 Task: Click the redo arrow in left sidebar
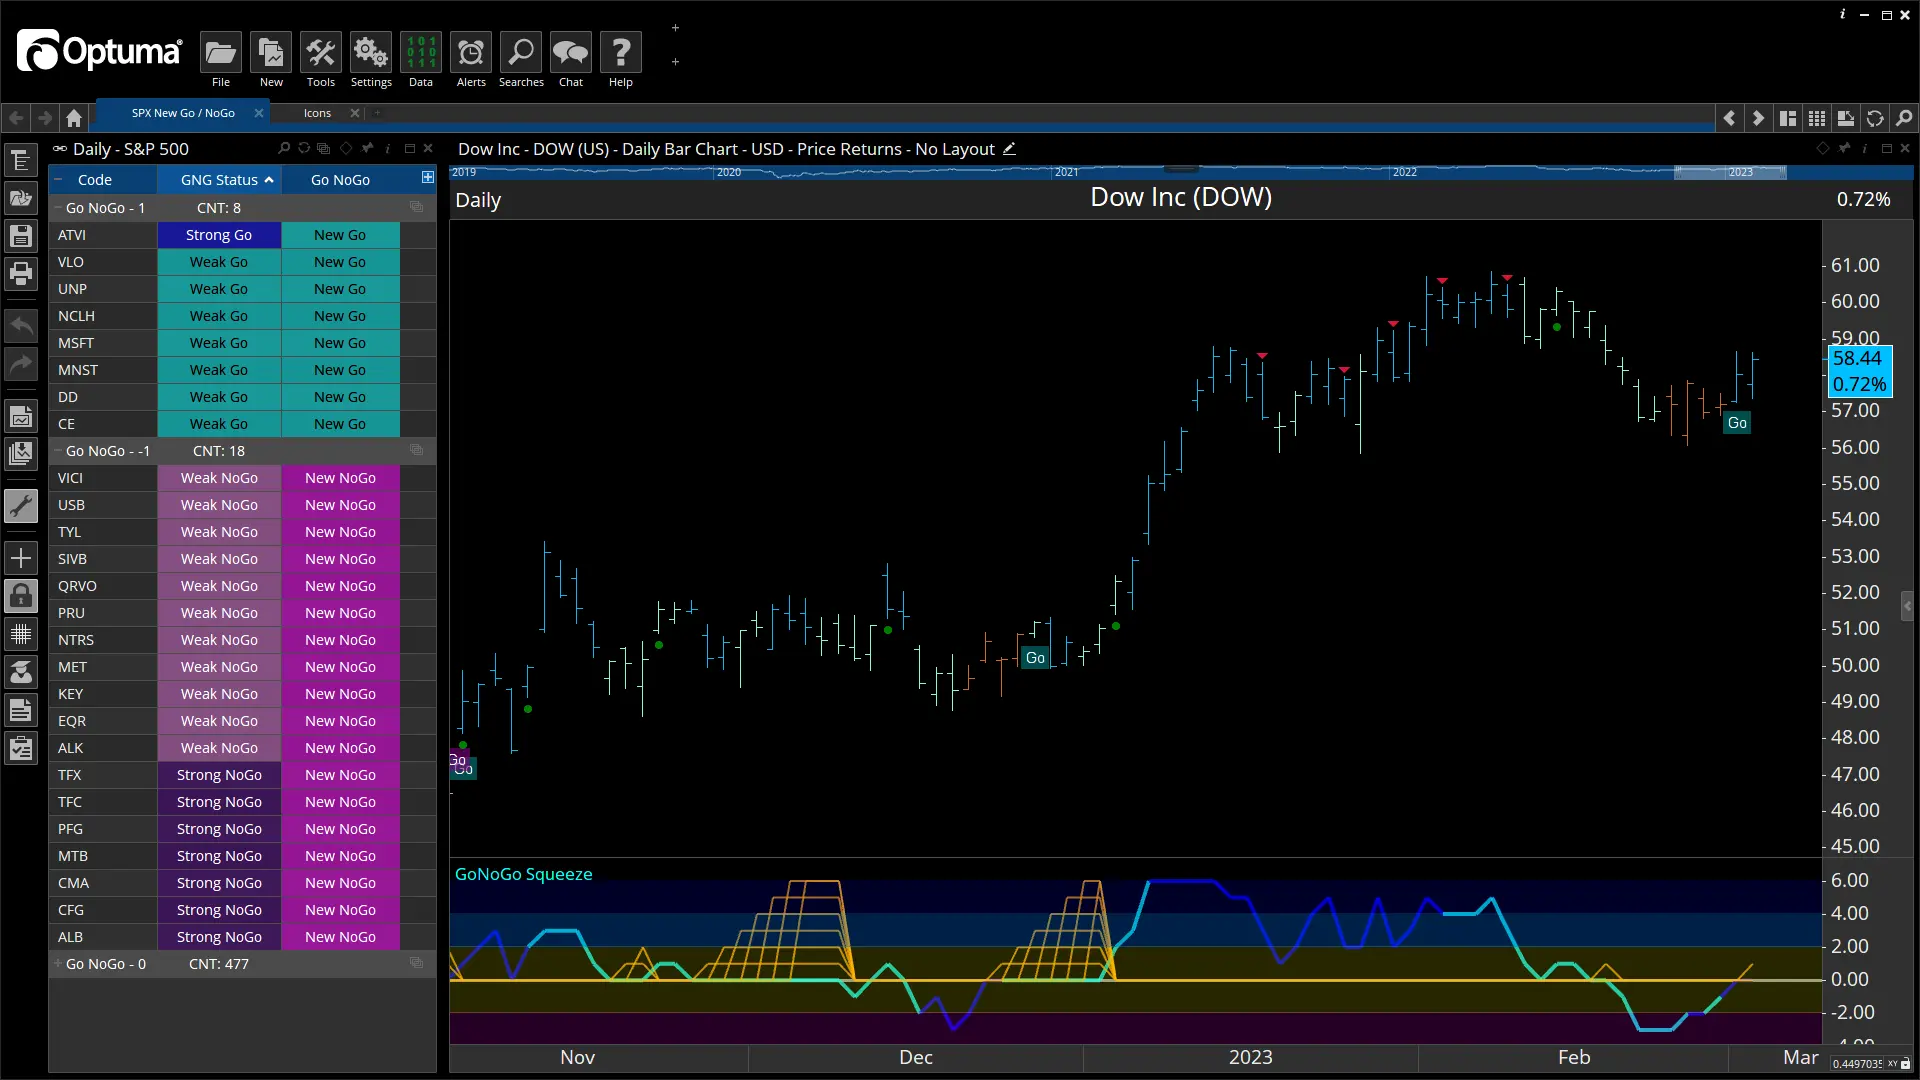point(21,363)
